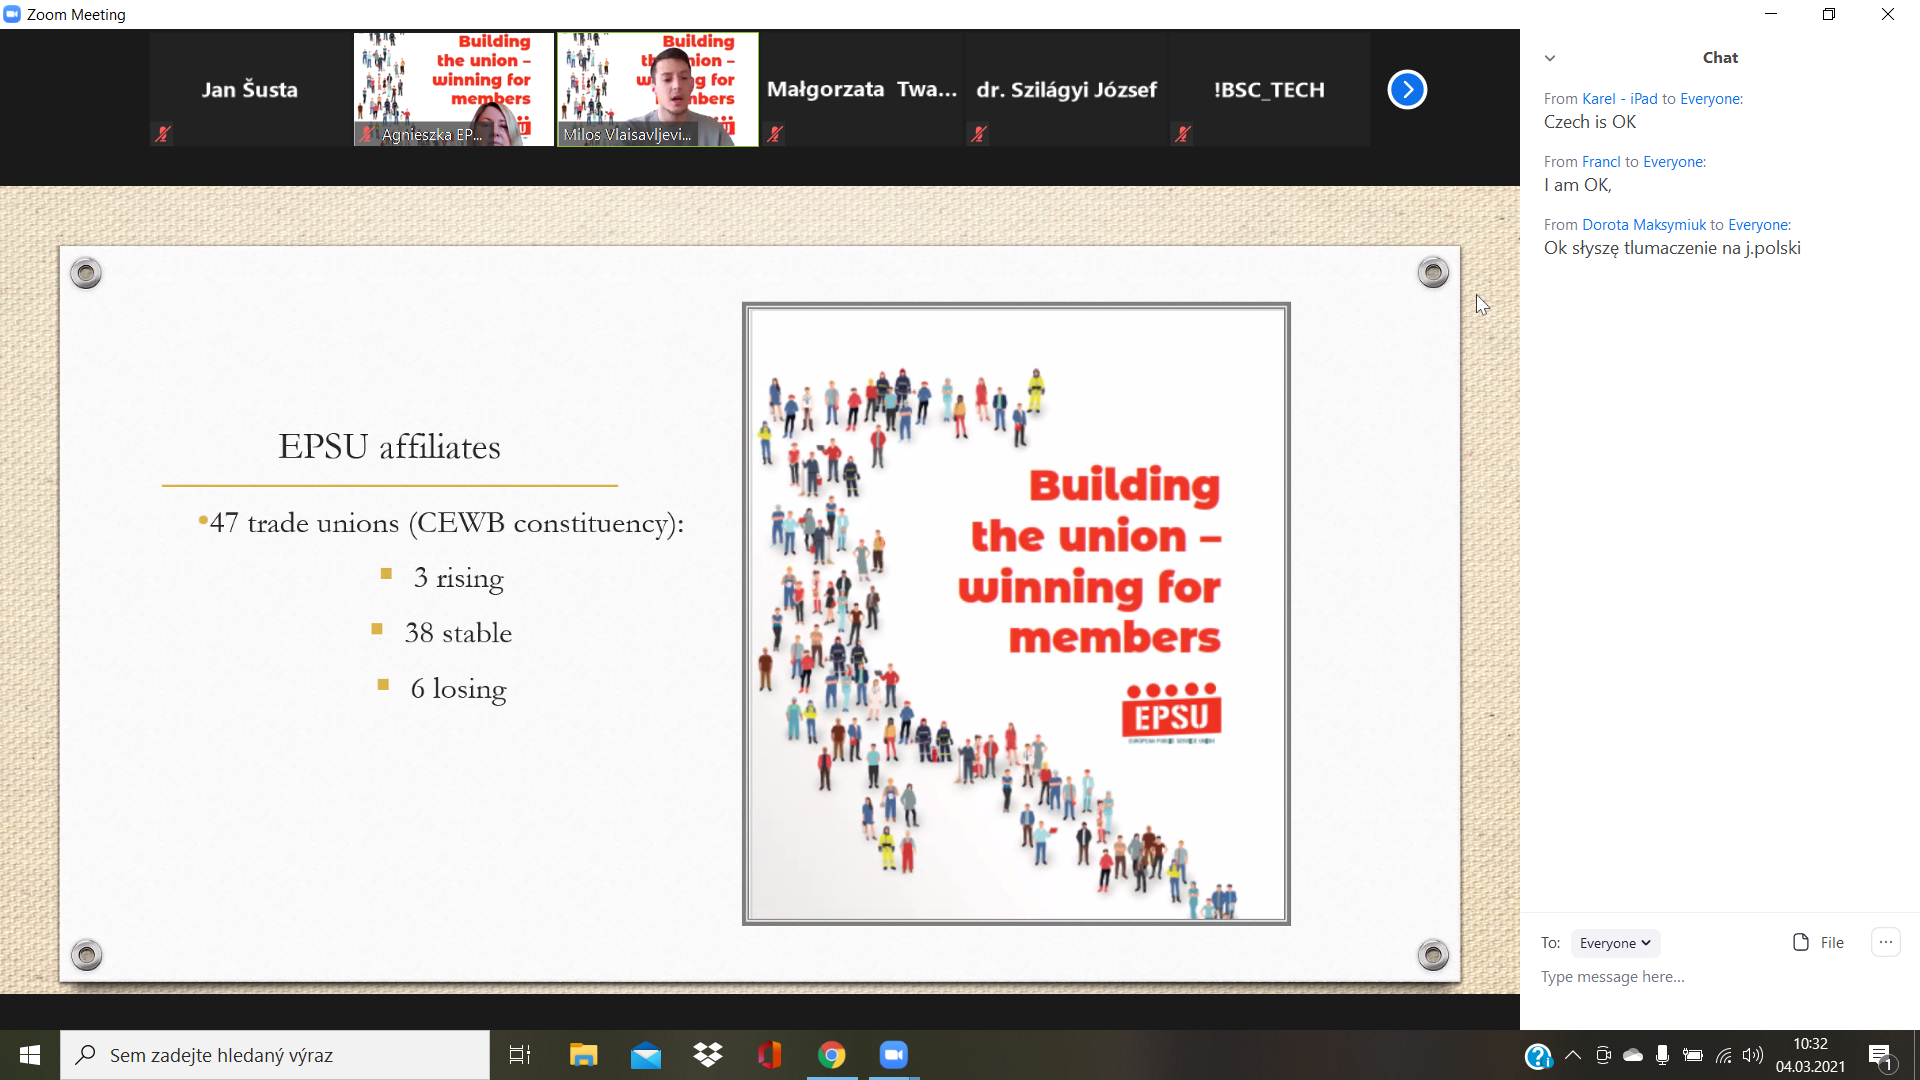
Task: Select Małgorzata Twa participant tile
Action: tap(862, 89)
